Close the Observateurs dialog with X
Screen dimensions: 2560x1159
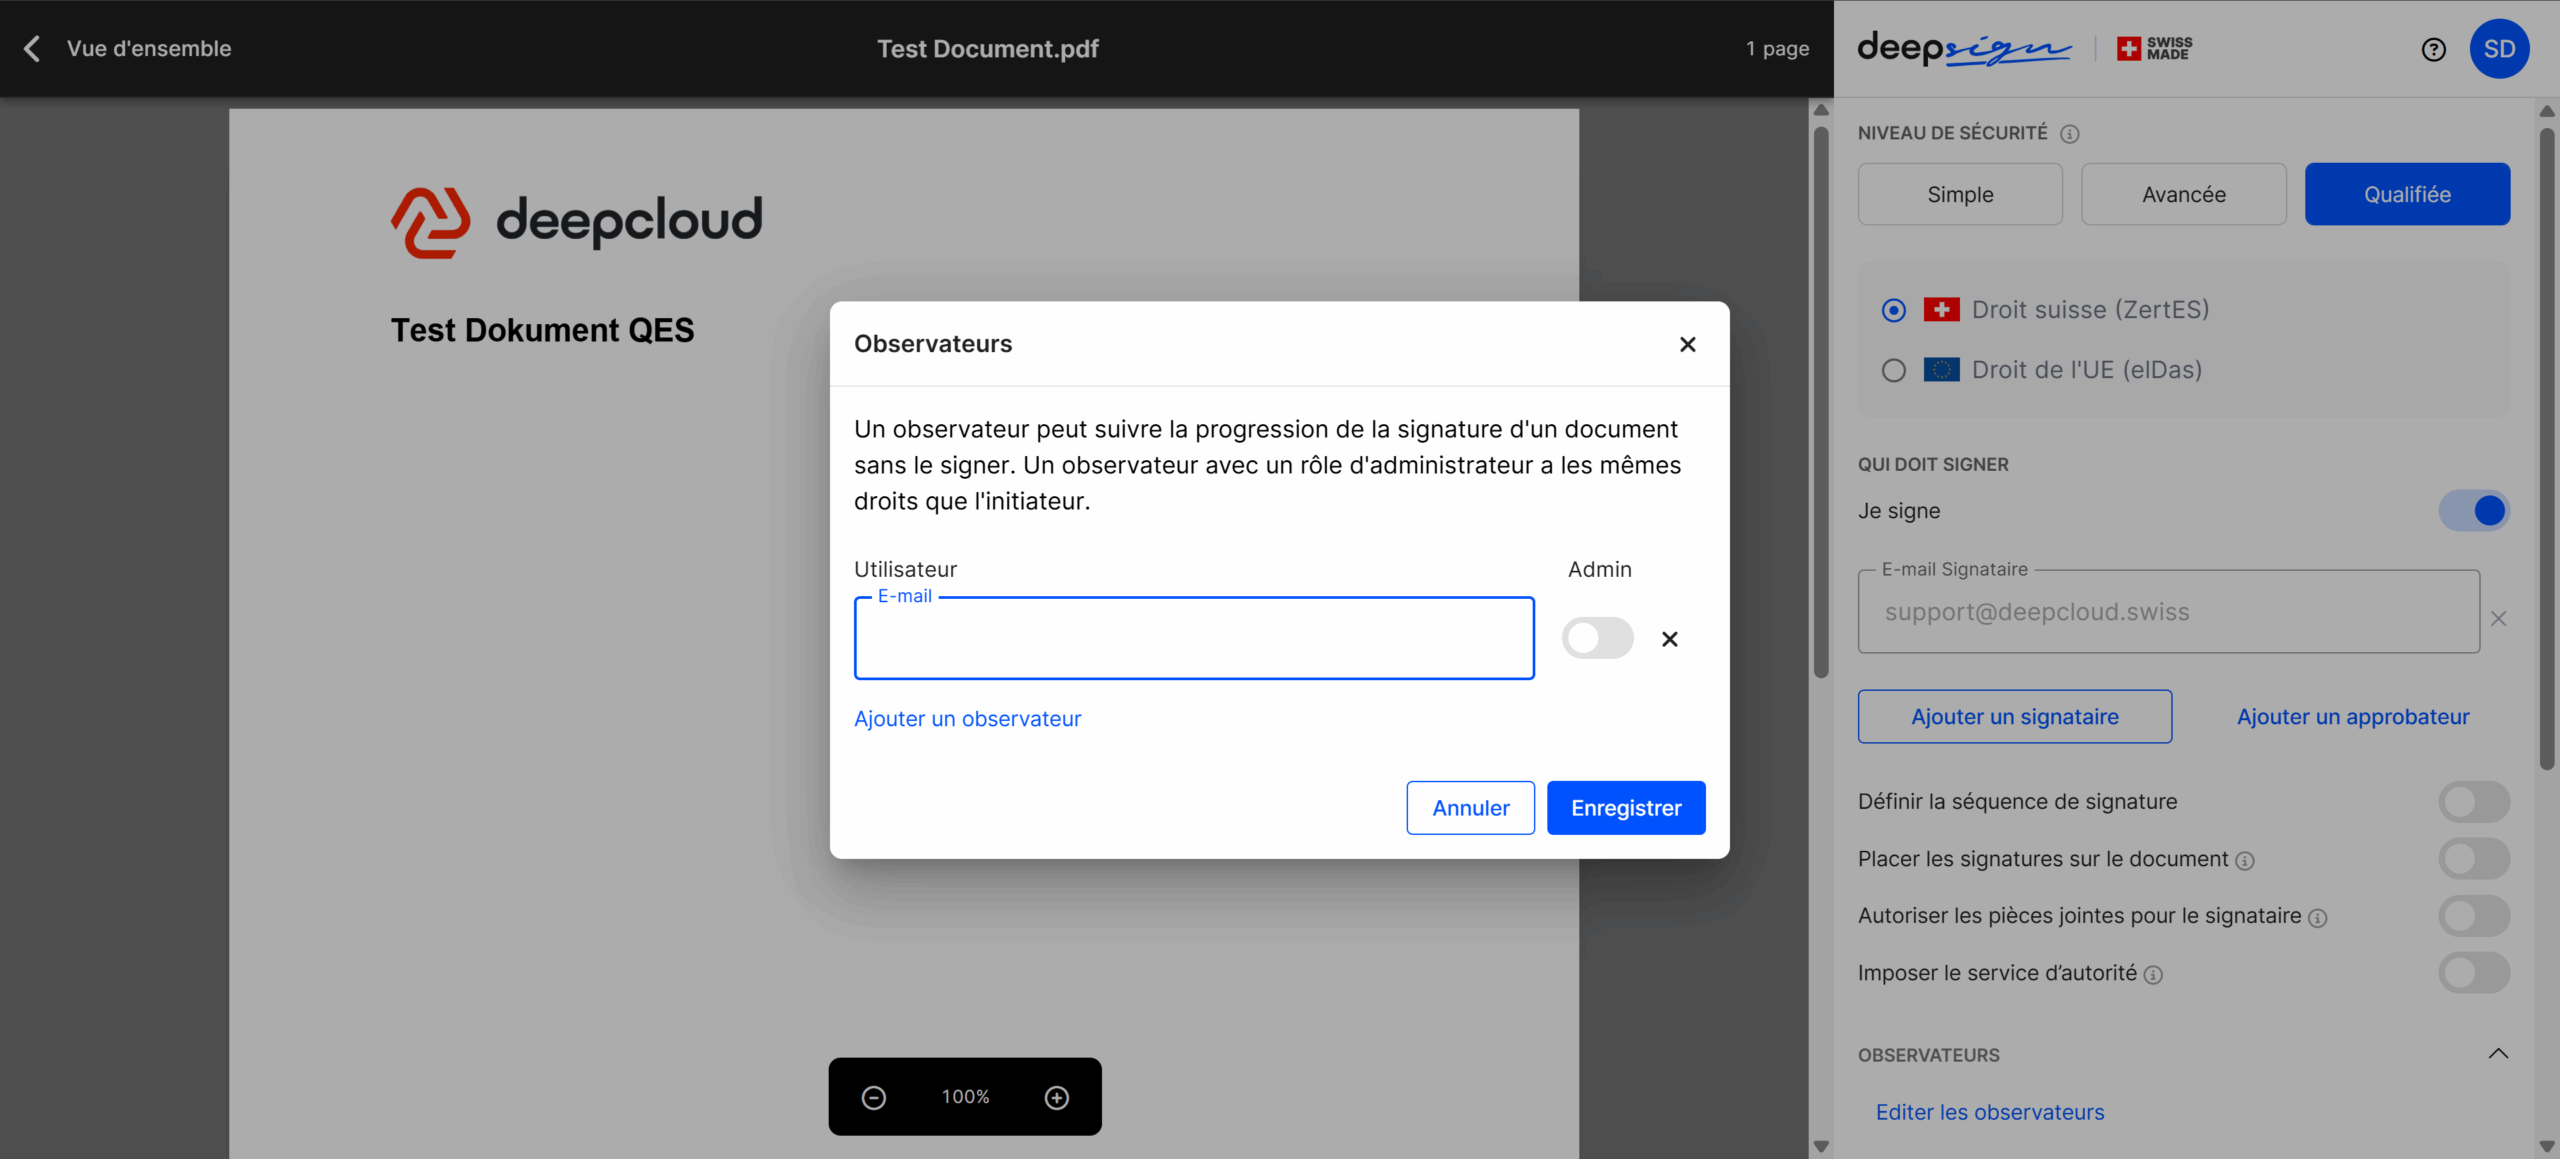tap(1687, 344)
